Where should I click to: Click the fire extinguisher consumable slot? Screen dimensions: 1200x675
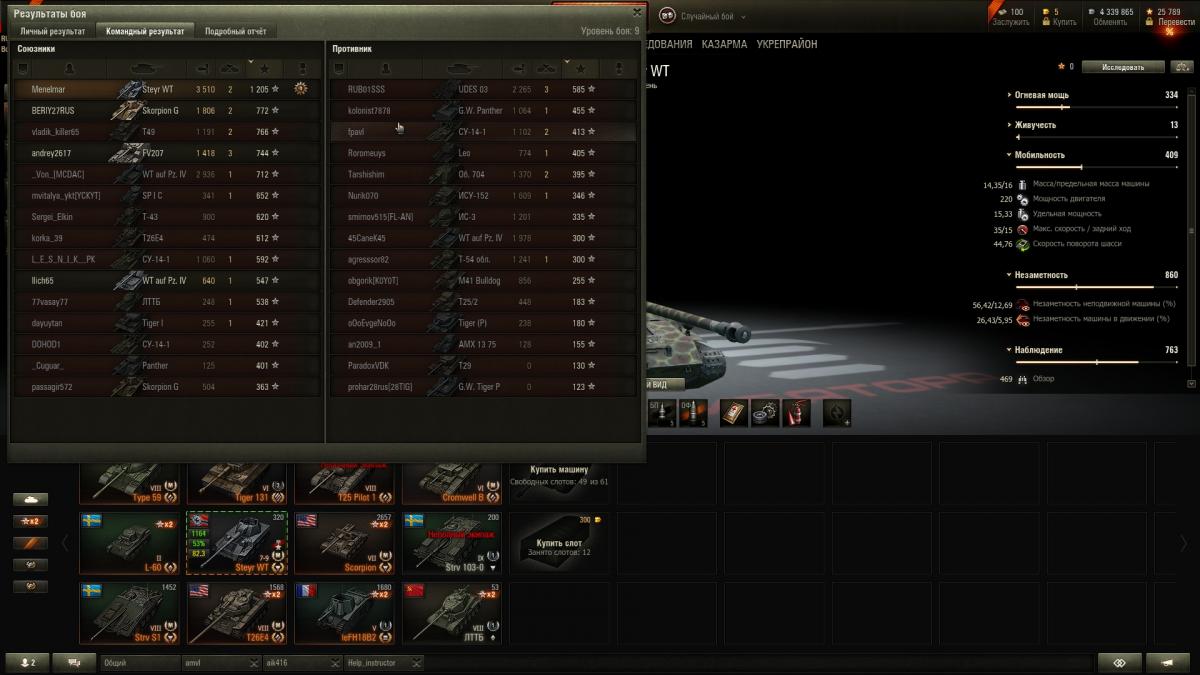pyautogui.click(x=795, y=412)
